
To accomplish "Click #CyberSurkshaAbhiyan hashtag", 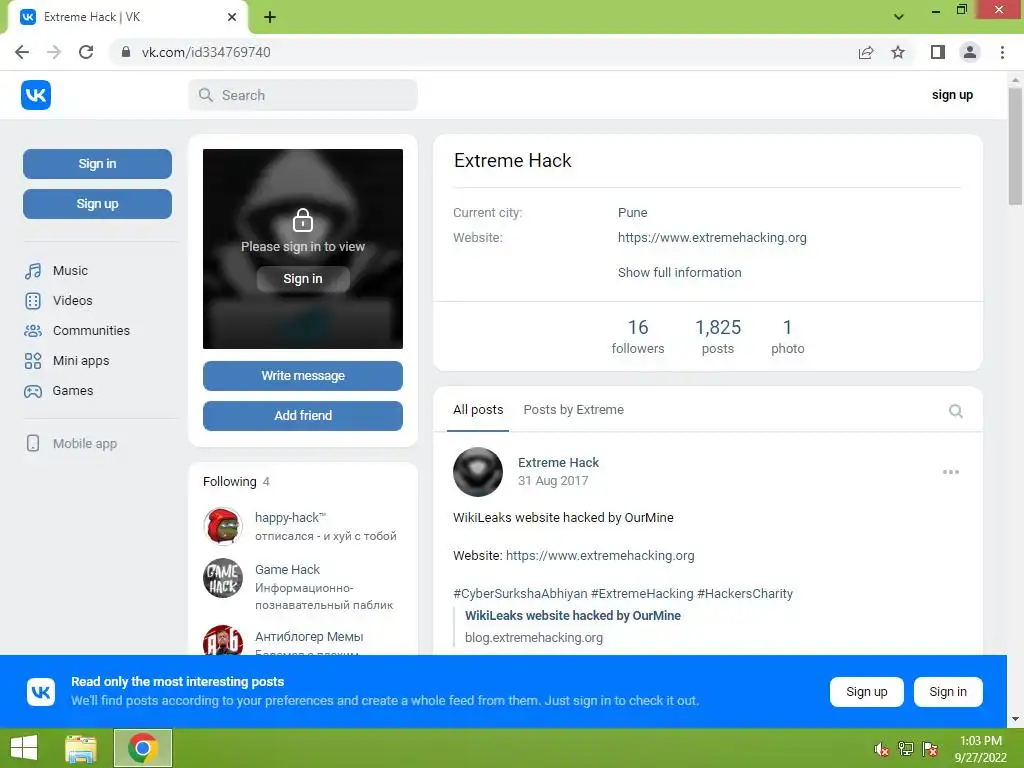I will (520, 594).
